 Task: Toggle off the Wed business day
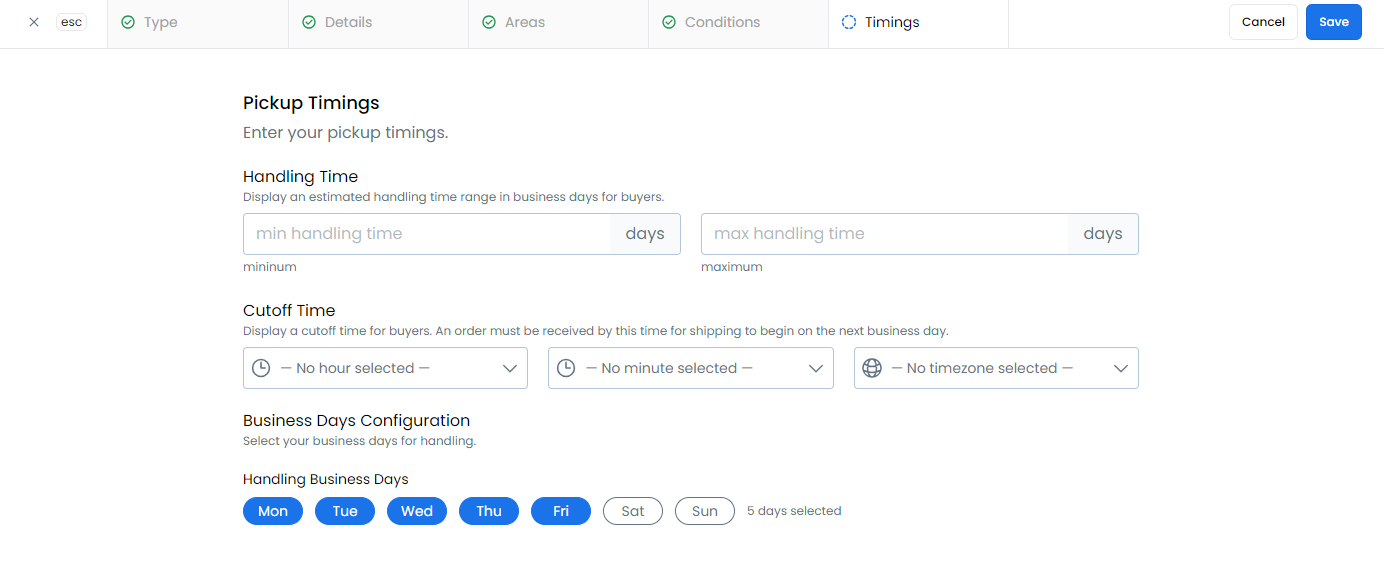tap(417, 511)
